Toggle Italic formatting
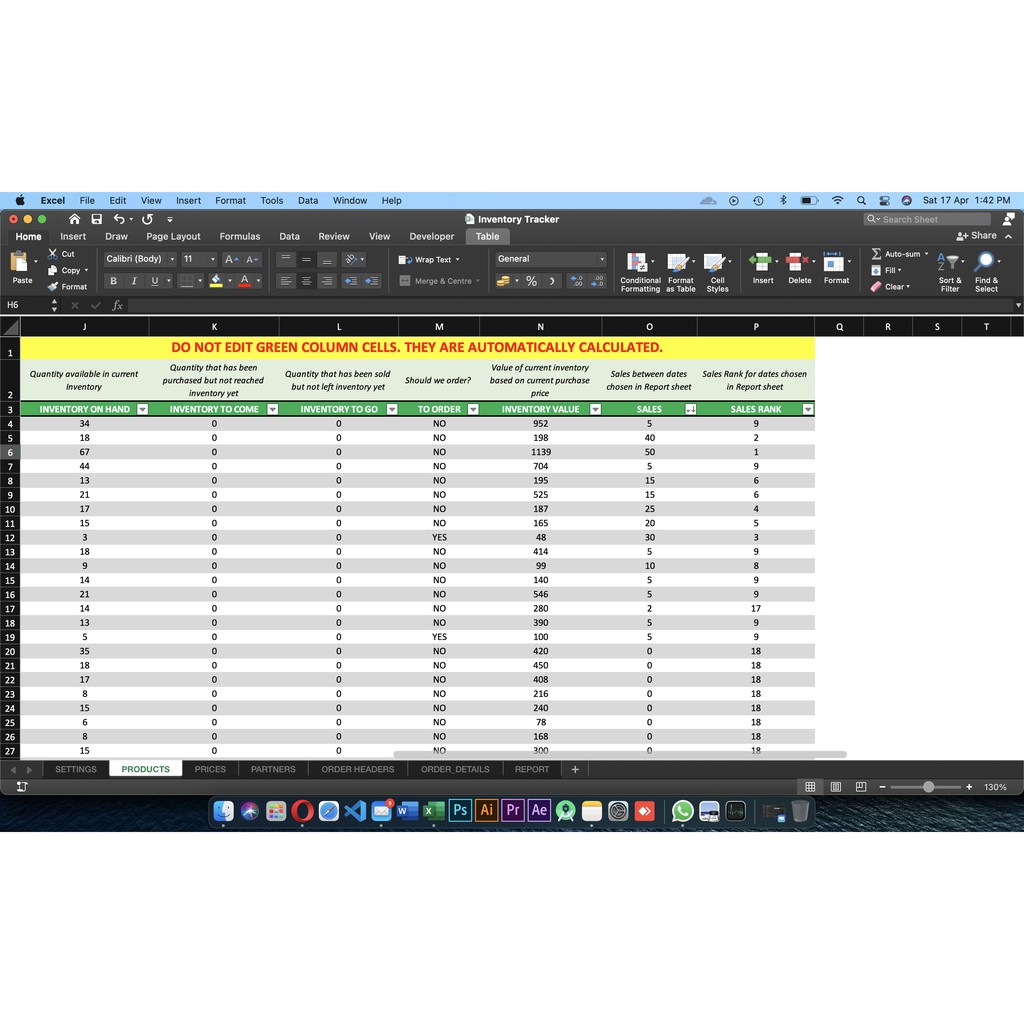This screenshot has height=1024, width=1024. (x=134, y=281)
